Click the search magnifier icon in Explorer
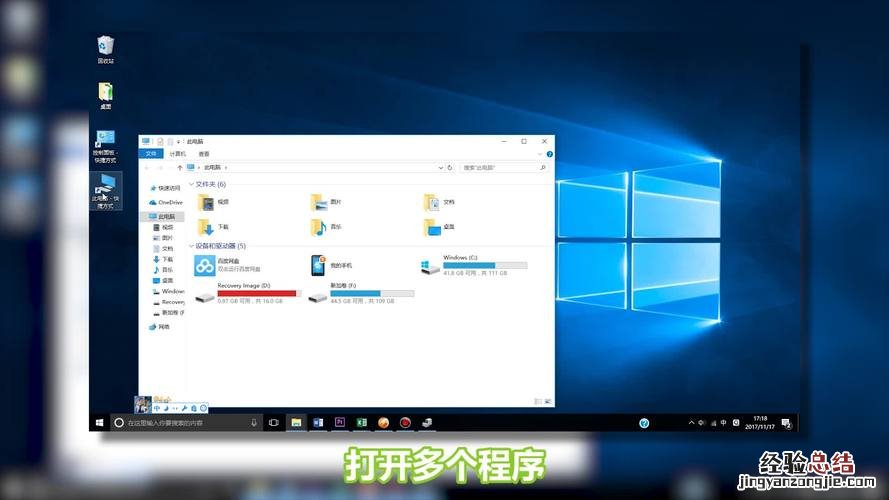 (543, 168)
